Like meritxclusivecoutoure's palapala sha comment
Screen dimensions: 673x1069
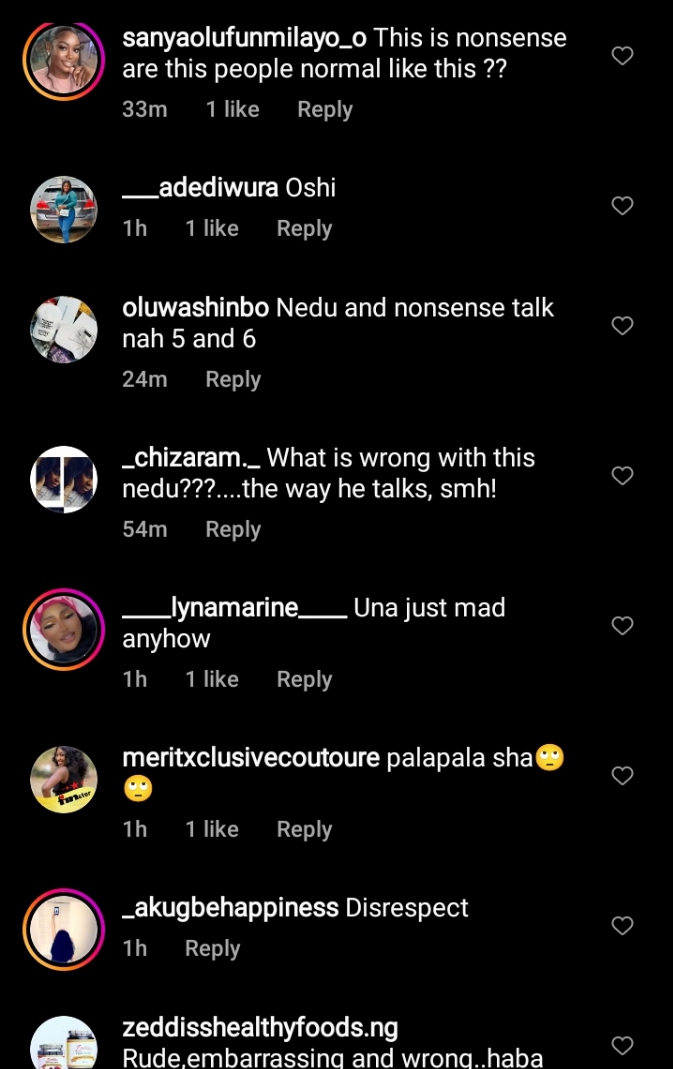(622, 776)
